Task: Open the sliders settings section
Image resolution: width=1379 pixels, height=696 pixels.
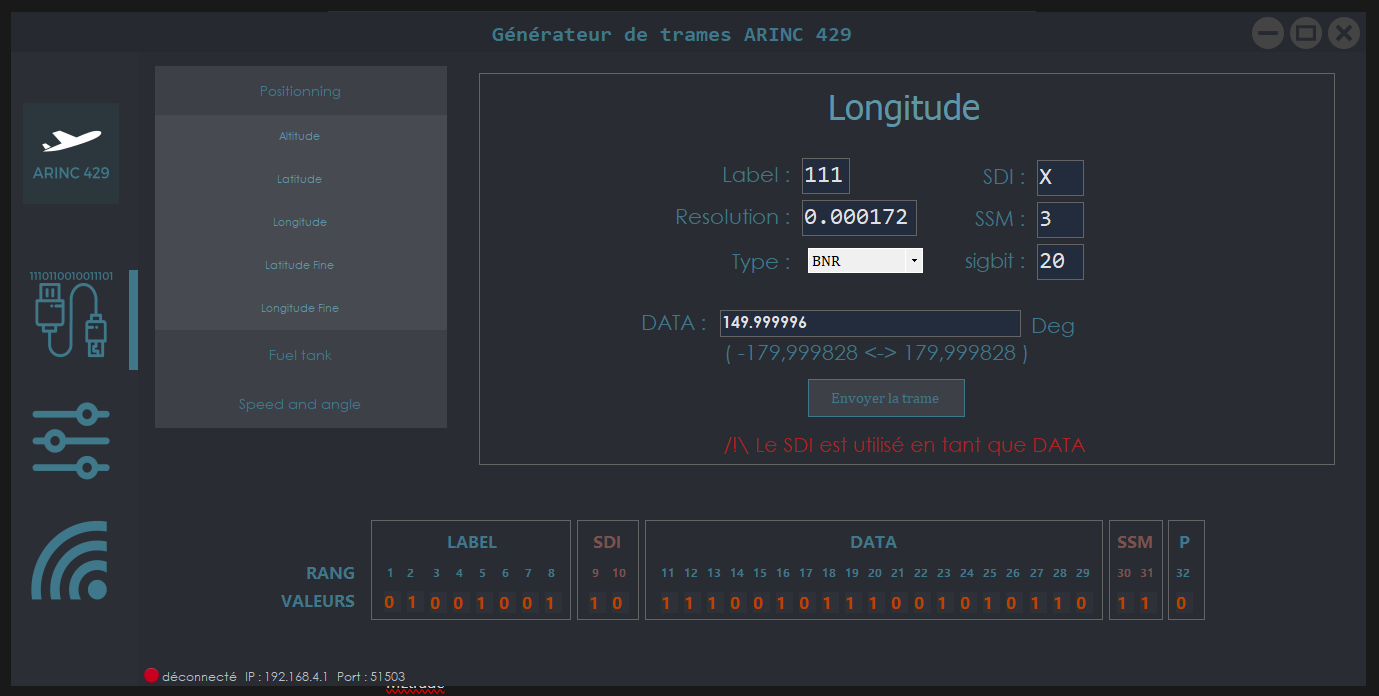Action: pyautogui.click(x=71, y=440)
